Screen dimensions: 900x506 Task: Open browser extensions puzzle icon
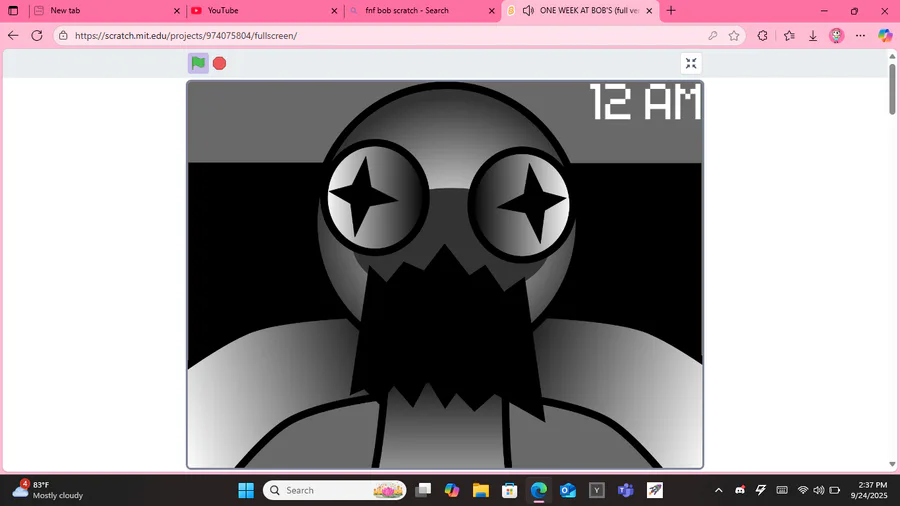pos(762,36)
